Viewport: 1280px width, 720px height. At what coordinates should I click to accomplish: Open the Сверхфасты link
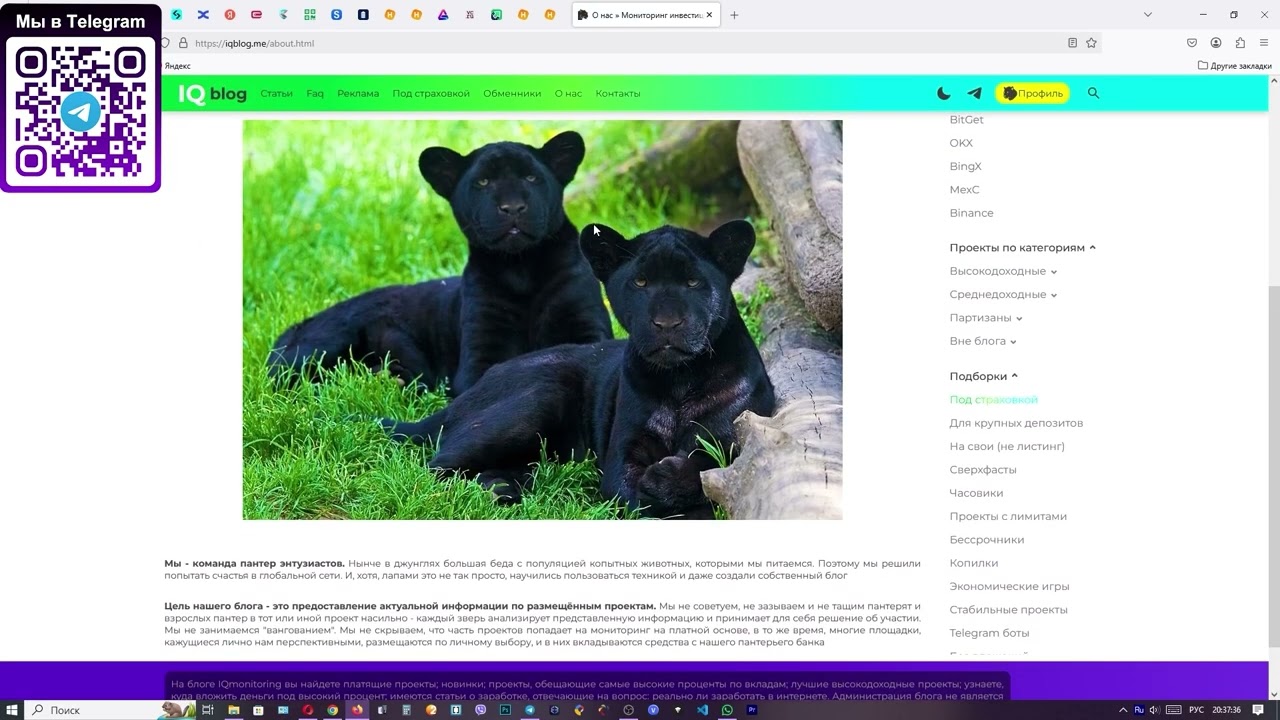[x=983, y=469]
